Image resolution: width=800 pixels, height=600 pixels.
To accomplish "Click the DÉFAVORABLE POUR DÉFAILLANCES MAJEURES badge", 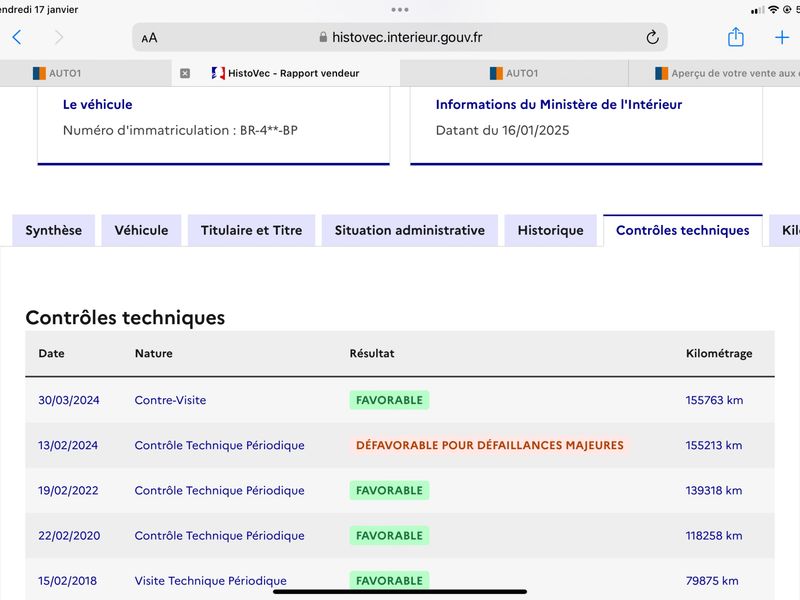I will tap(489, 445).
